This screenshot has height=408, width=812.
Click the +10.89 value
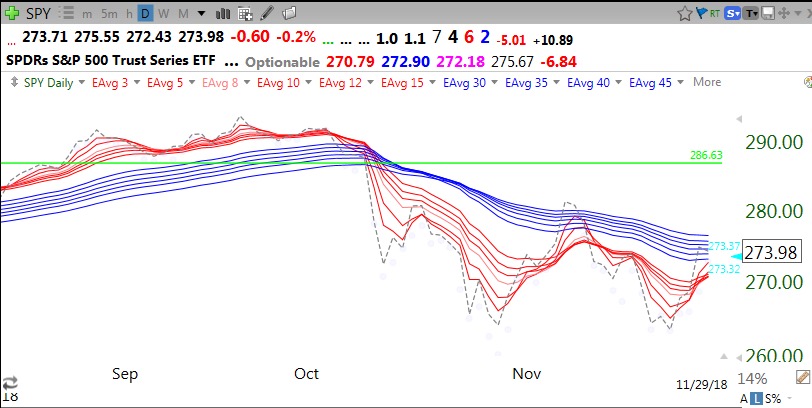553,40
